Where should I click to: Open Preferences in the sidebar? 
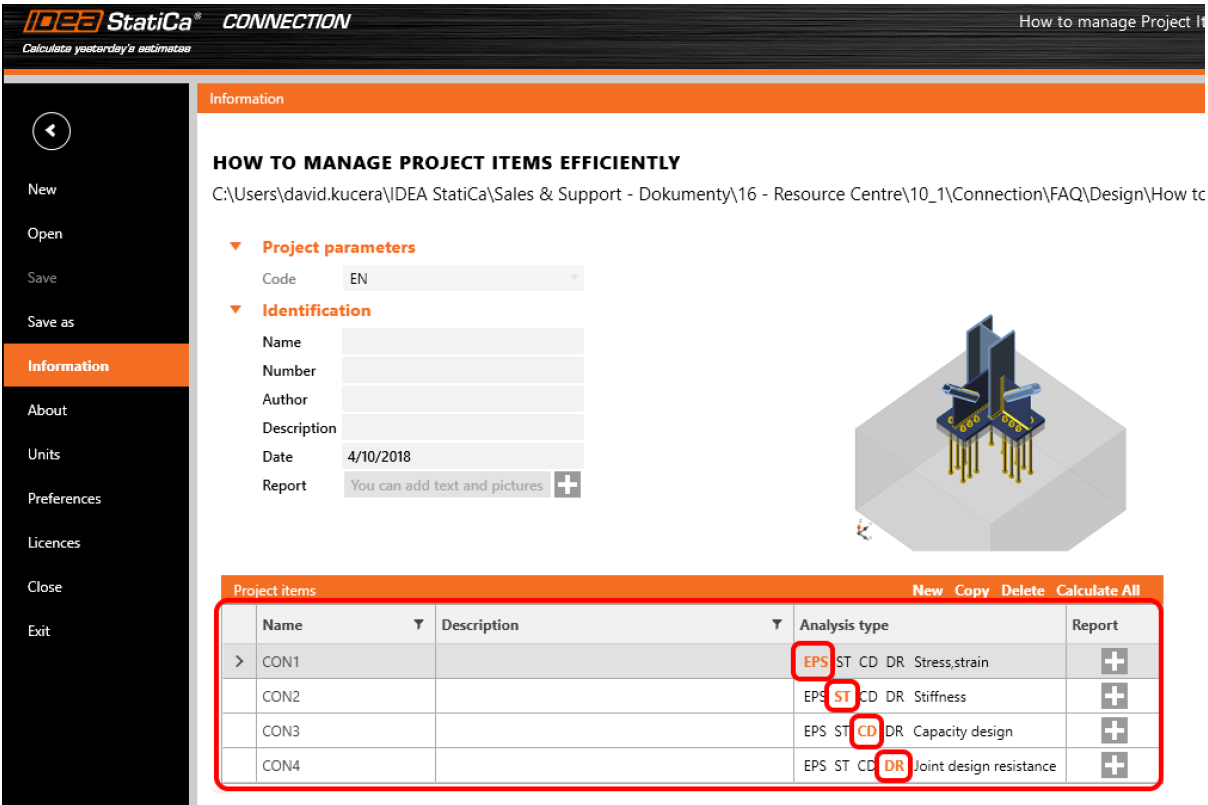(x=64, y=498)
